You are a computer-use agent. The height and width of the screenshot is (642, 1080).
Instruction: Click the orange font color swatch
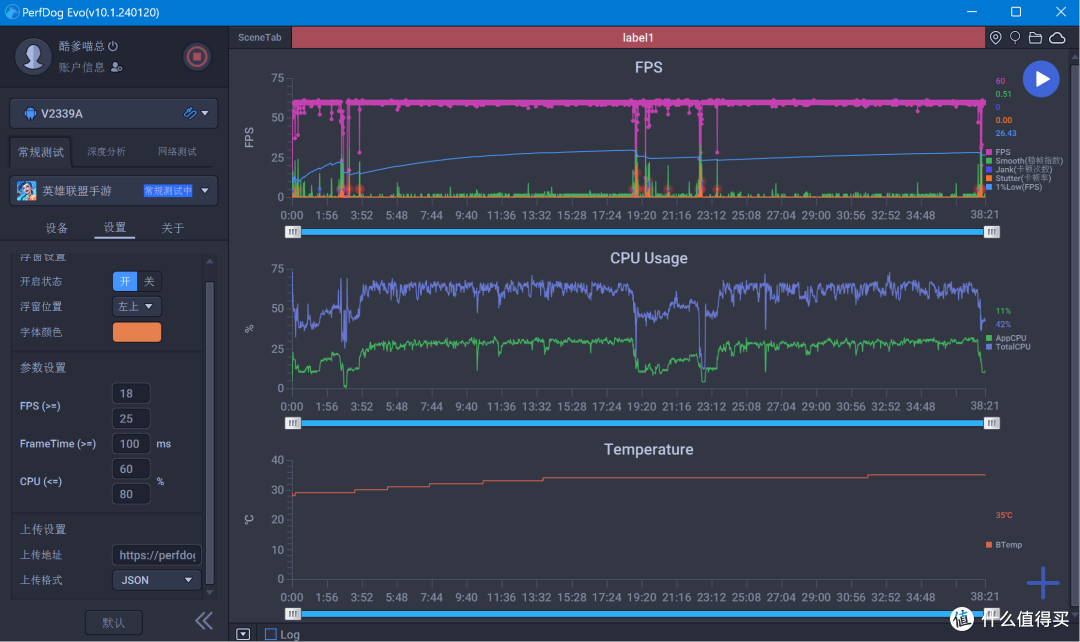coord(137,332)
